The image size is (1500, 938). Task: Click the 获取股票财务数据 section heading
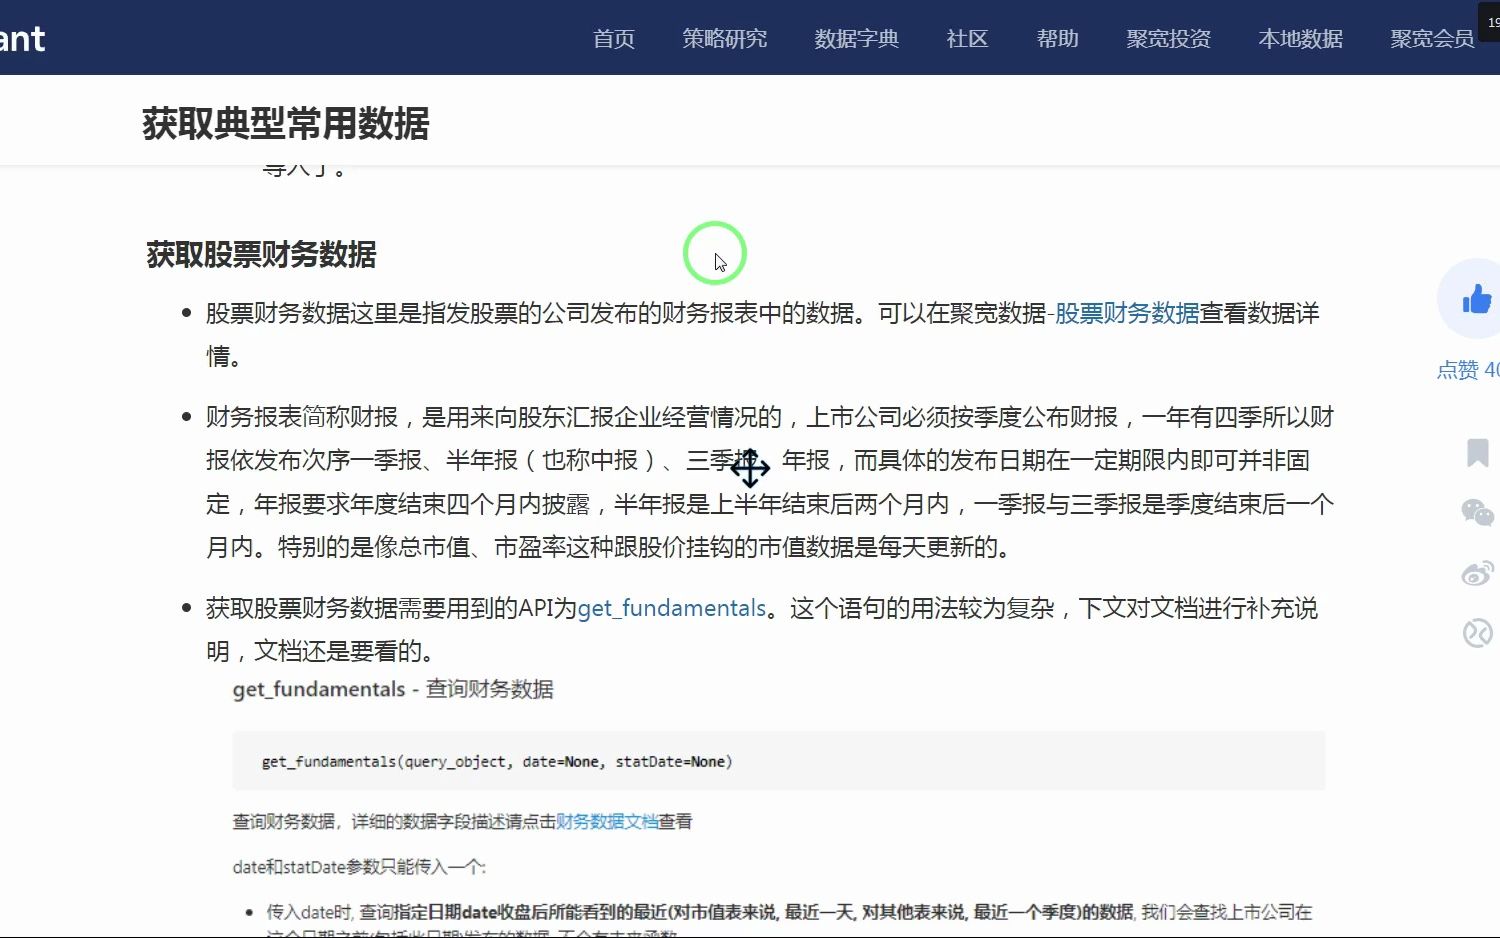point(261,254)
